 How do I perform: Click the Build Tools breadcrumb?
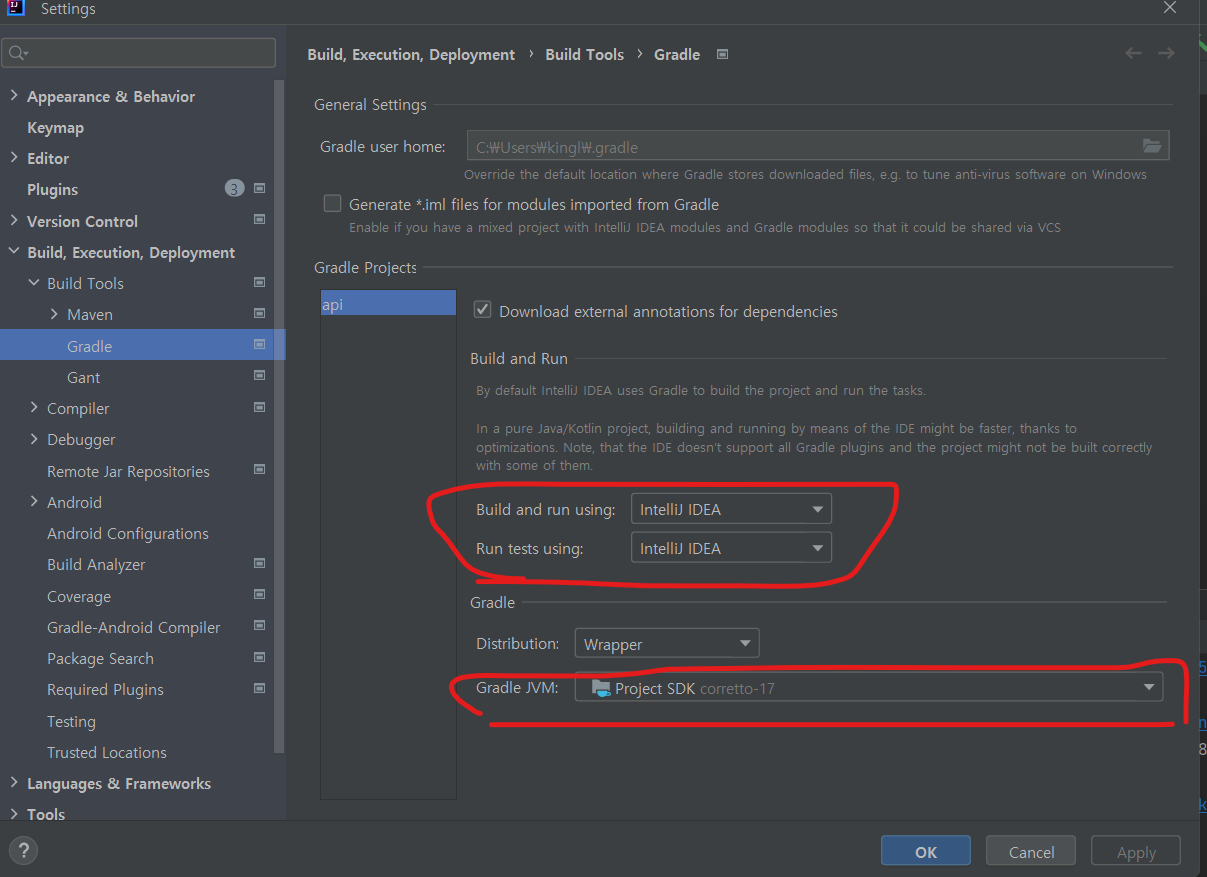(x=584, y=54)
